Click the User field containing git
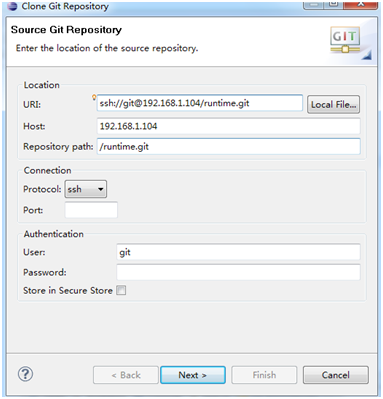Viewport: 383px width, 399px height. click(x=238, y=252)
